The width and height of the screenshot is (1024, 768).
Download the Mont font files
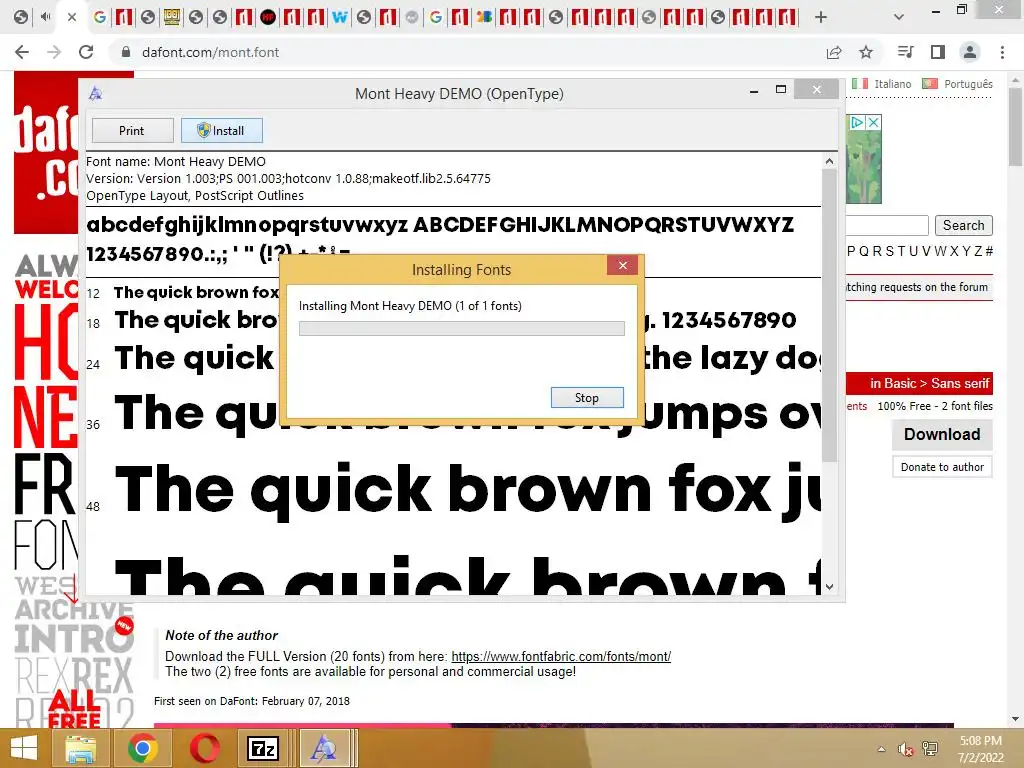942,434
